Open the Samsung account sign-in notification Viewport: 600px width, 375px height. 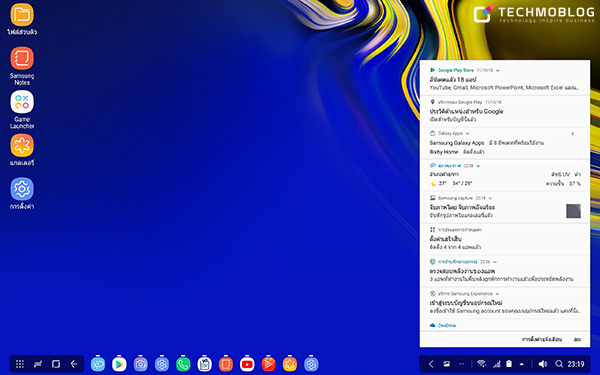click(505, 303)
